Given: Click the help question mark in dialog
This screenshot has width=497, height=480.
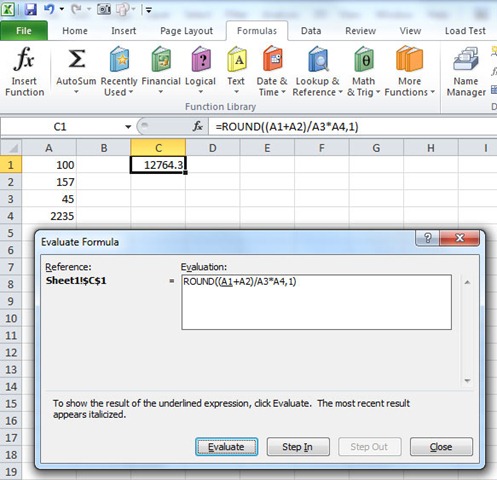Looking at the screenshot, I should click(428, 238).
